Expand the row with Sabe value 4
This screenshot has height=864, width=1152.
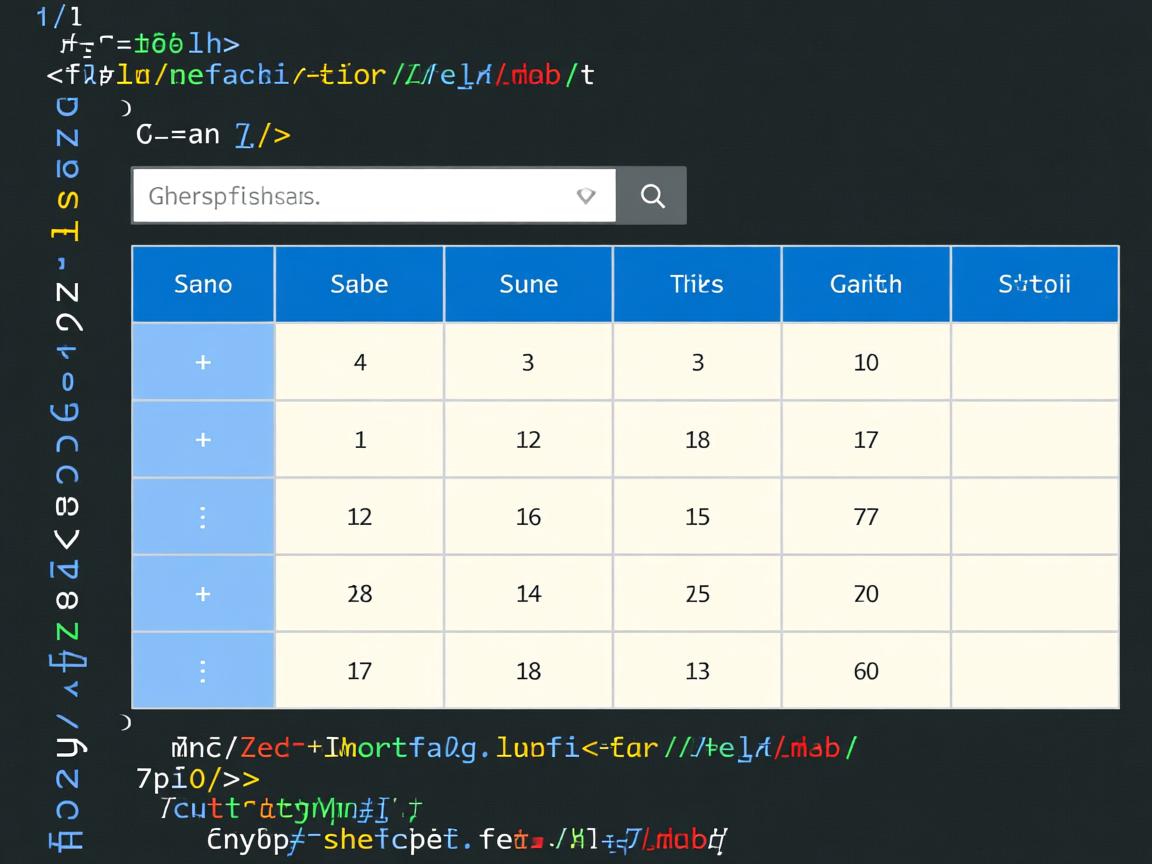pos(203,362)
